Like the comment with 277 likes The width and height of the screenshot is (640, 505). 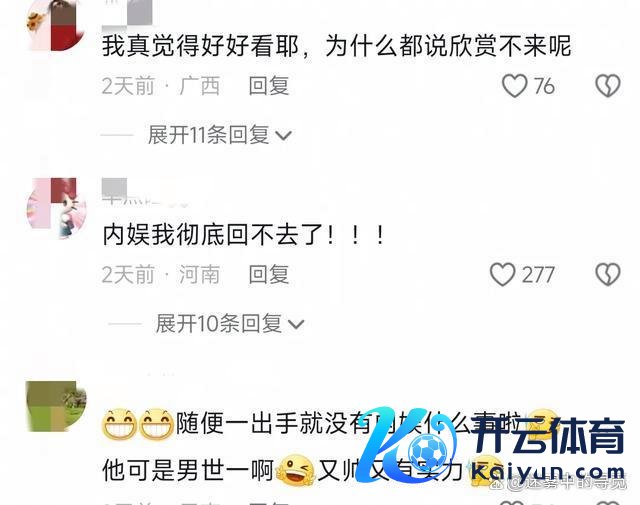point(502,274)
